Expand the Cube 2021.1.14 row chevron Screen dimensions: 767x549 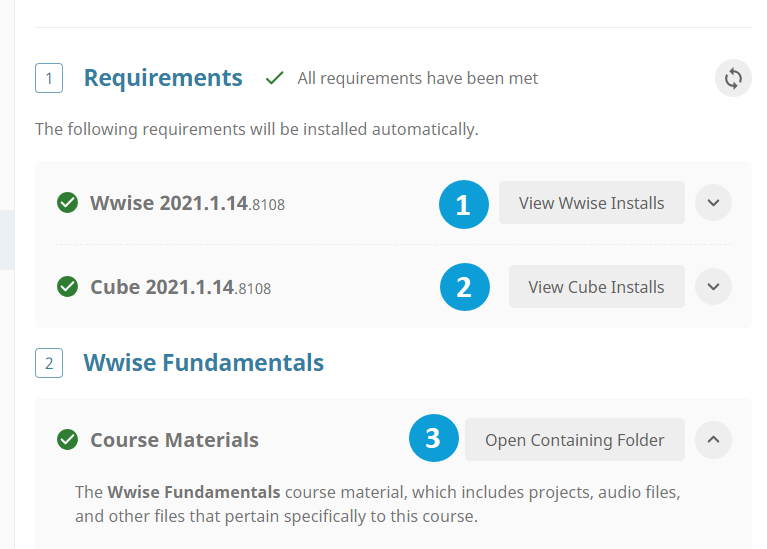[x=713, y=287]
